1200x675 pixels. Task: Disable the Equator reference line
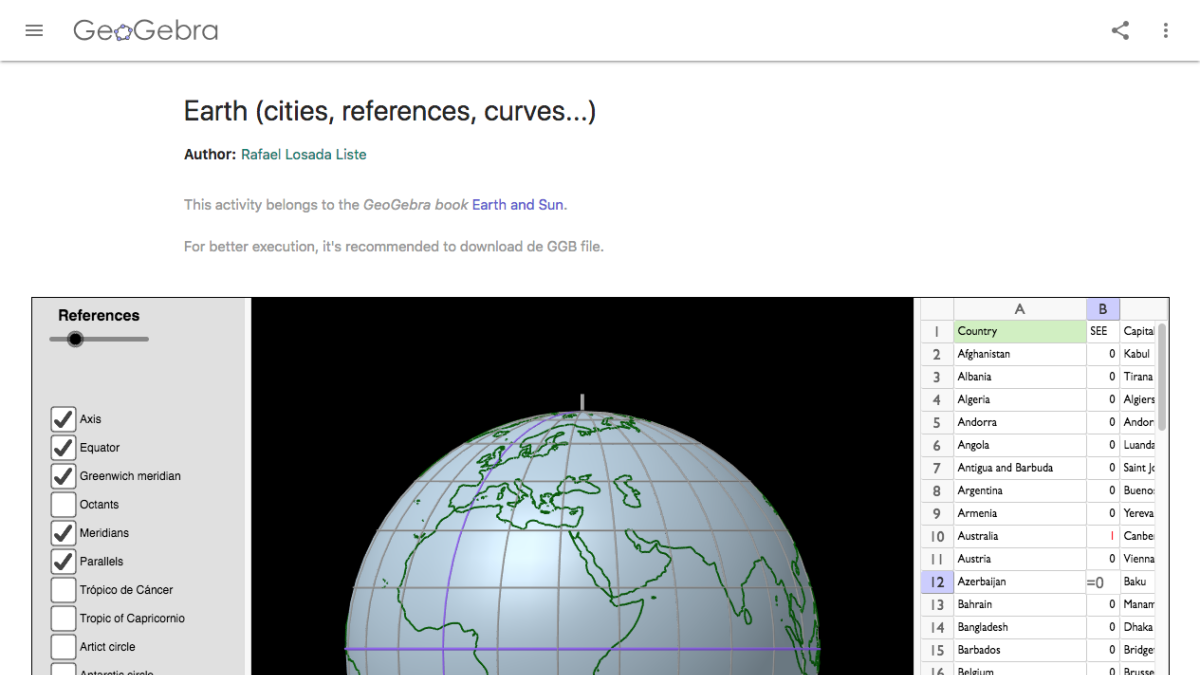pyautogui.click(x=62, y=447)
